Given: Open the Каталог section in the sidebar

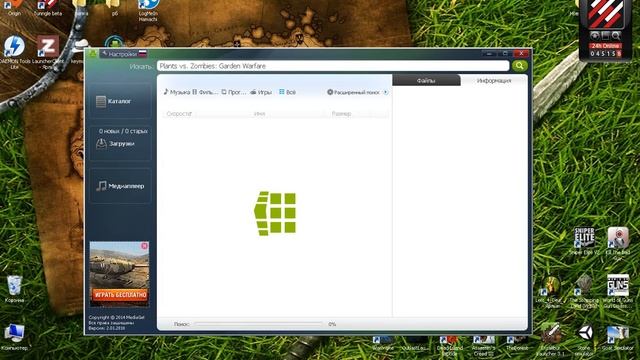Looking at the screenshot, I should (120, 101).
